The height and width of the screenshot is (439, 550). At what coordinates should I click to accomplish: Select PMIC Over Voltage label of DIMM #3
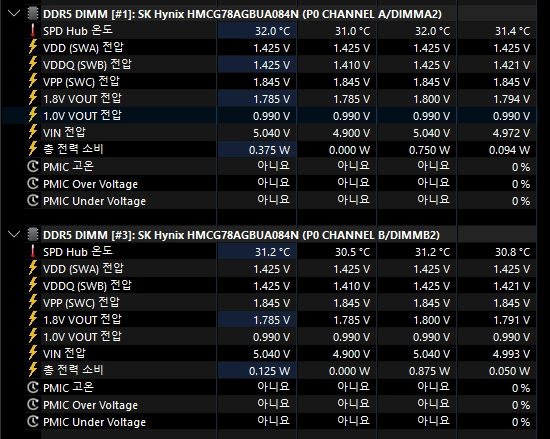pyautogui.click(x=90, y=405)
